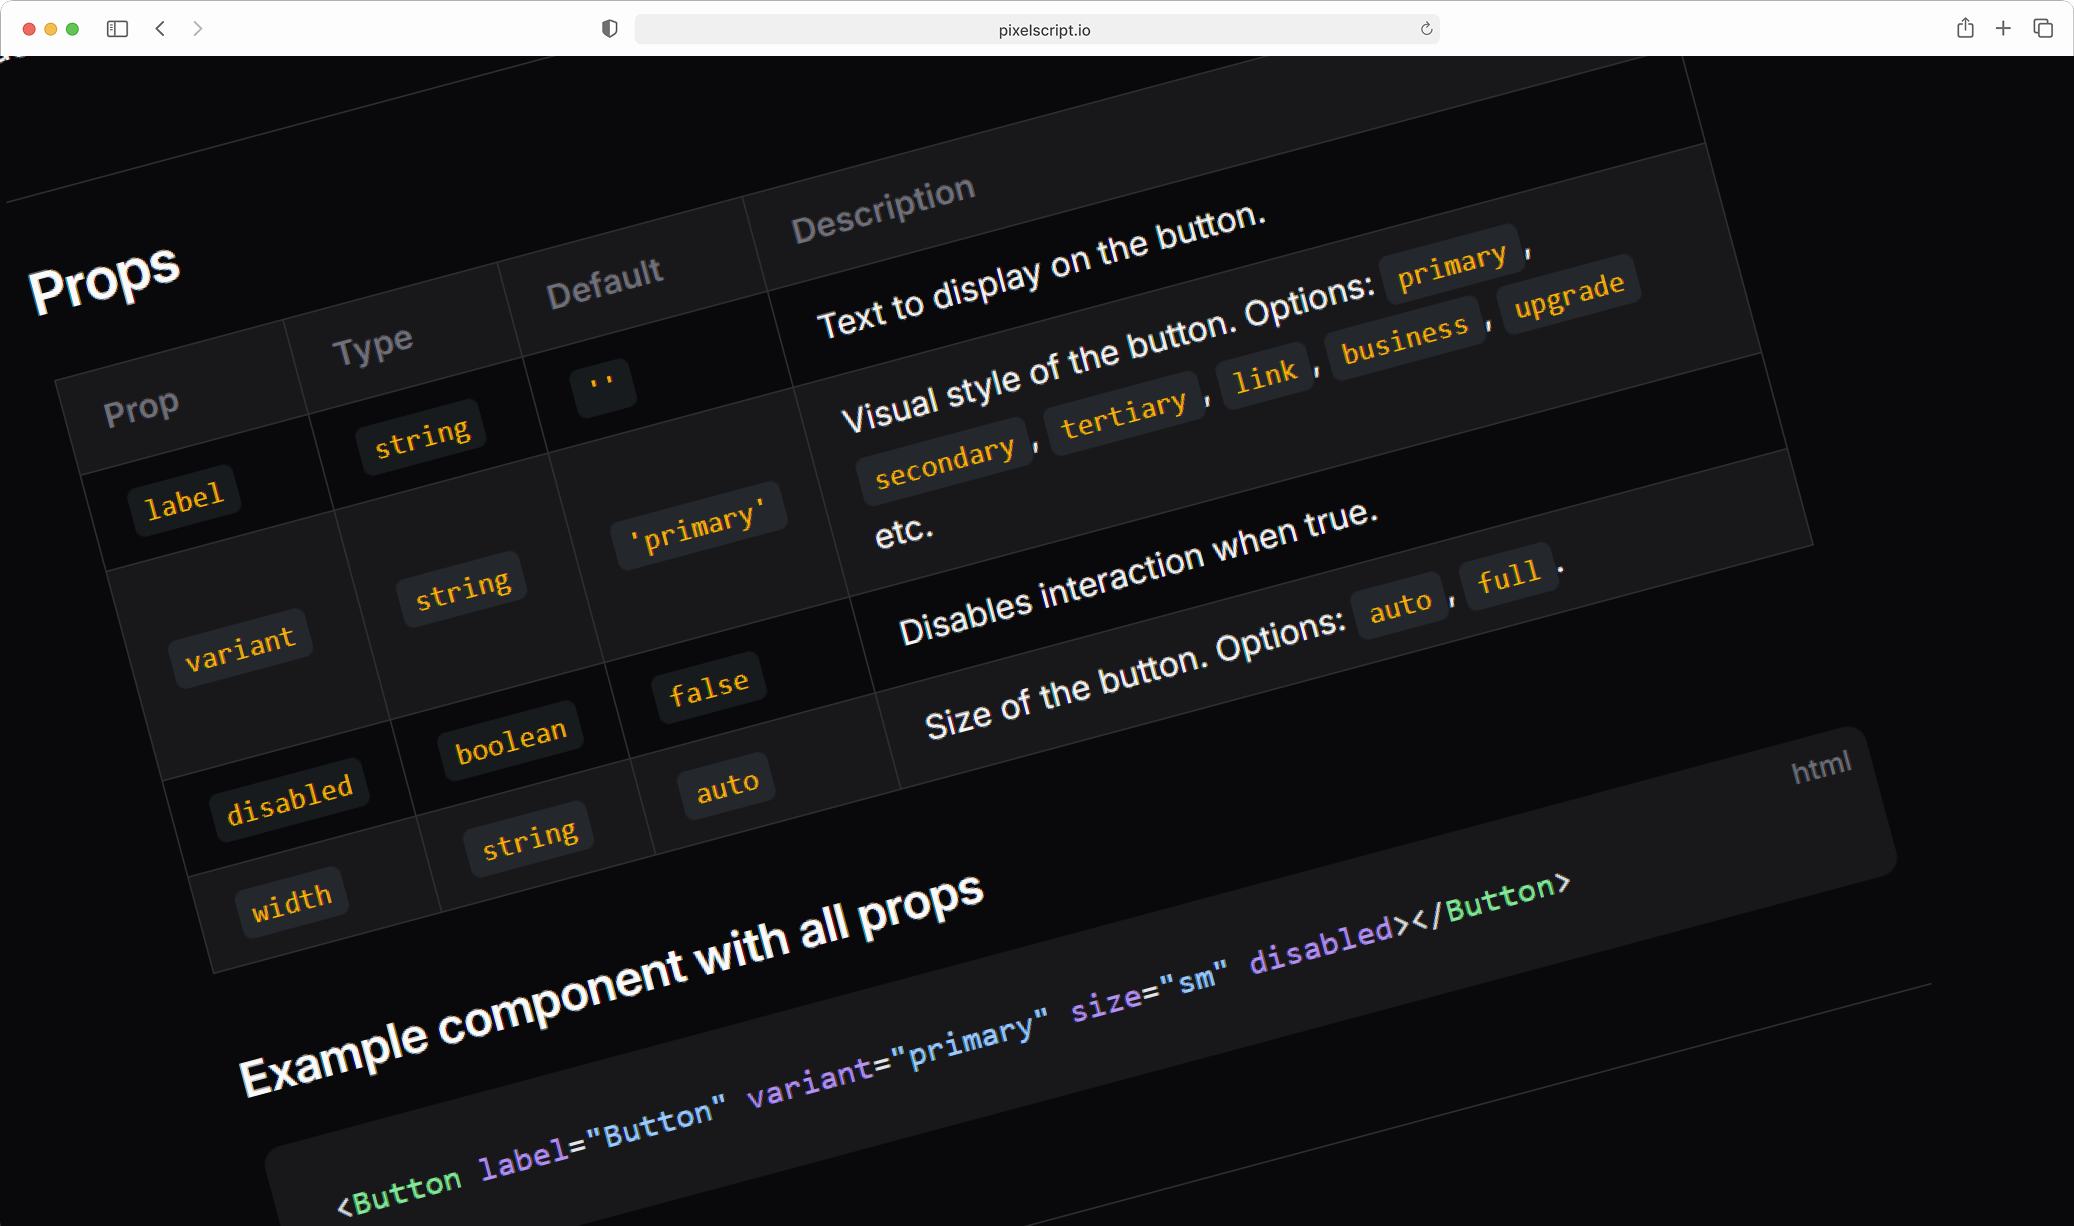Open a new tab with the plus icon
This screenshot has height=1226, width=2074.
click(x=2003, y=28)
